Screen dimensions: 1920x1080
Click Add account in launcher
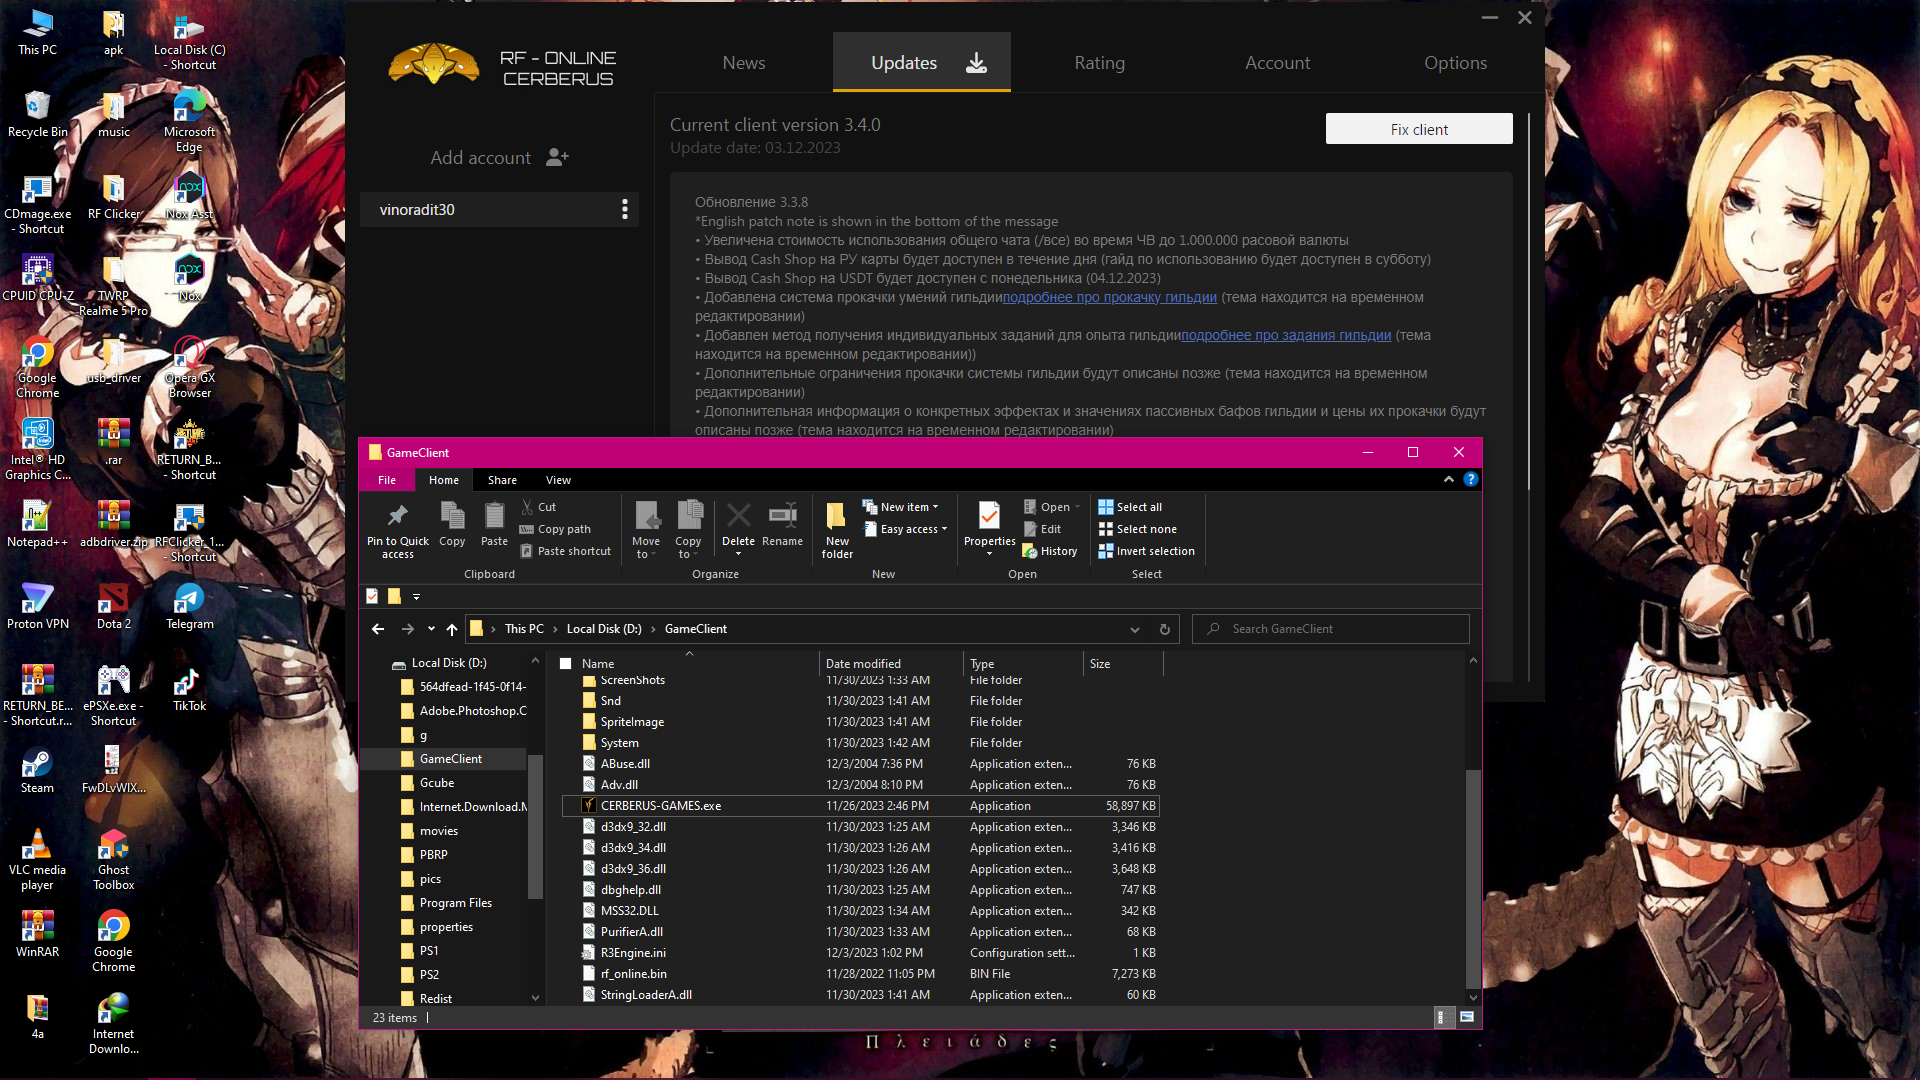click(480, 158)
